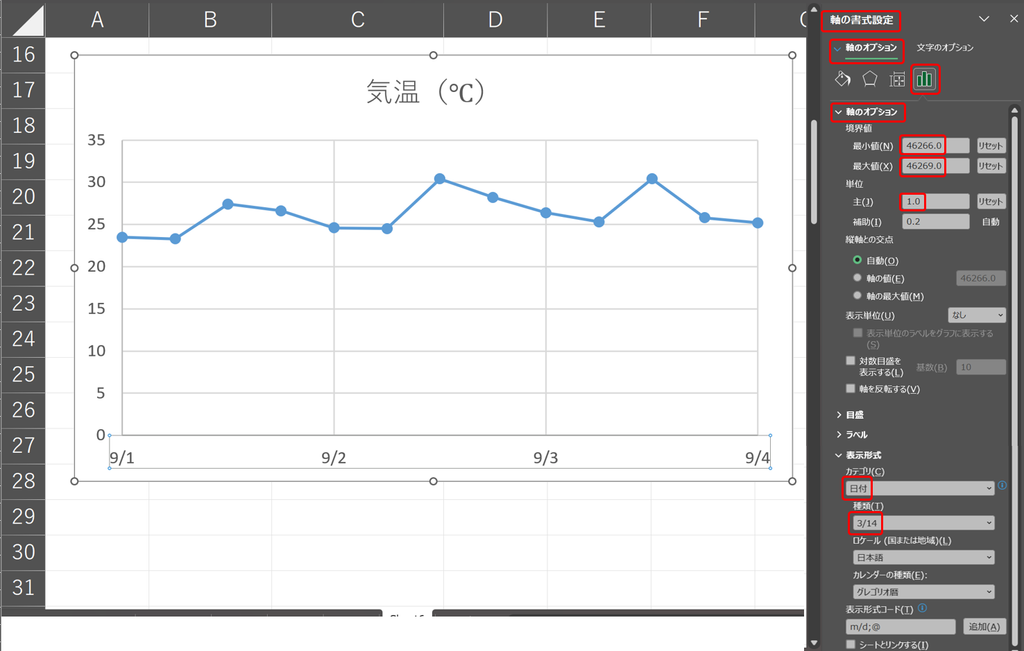This screenshot has height=651, width=1024.
Task: Open the Fill & Line icon tab
Action: click(842, 80)
